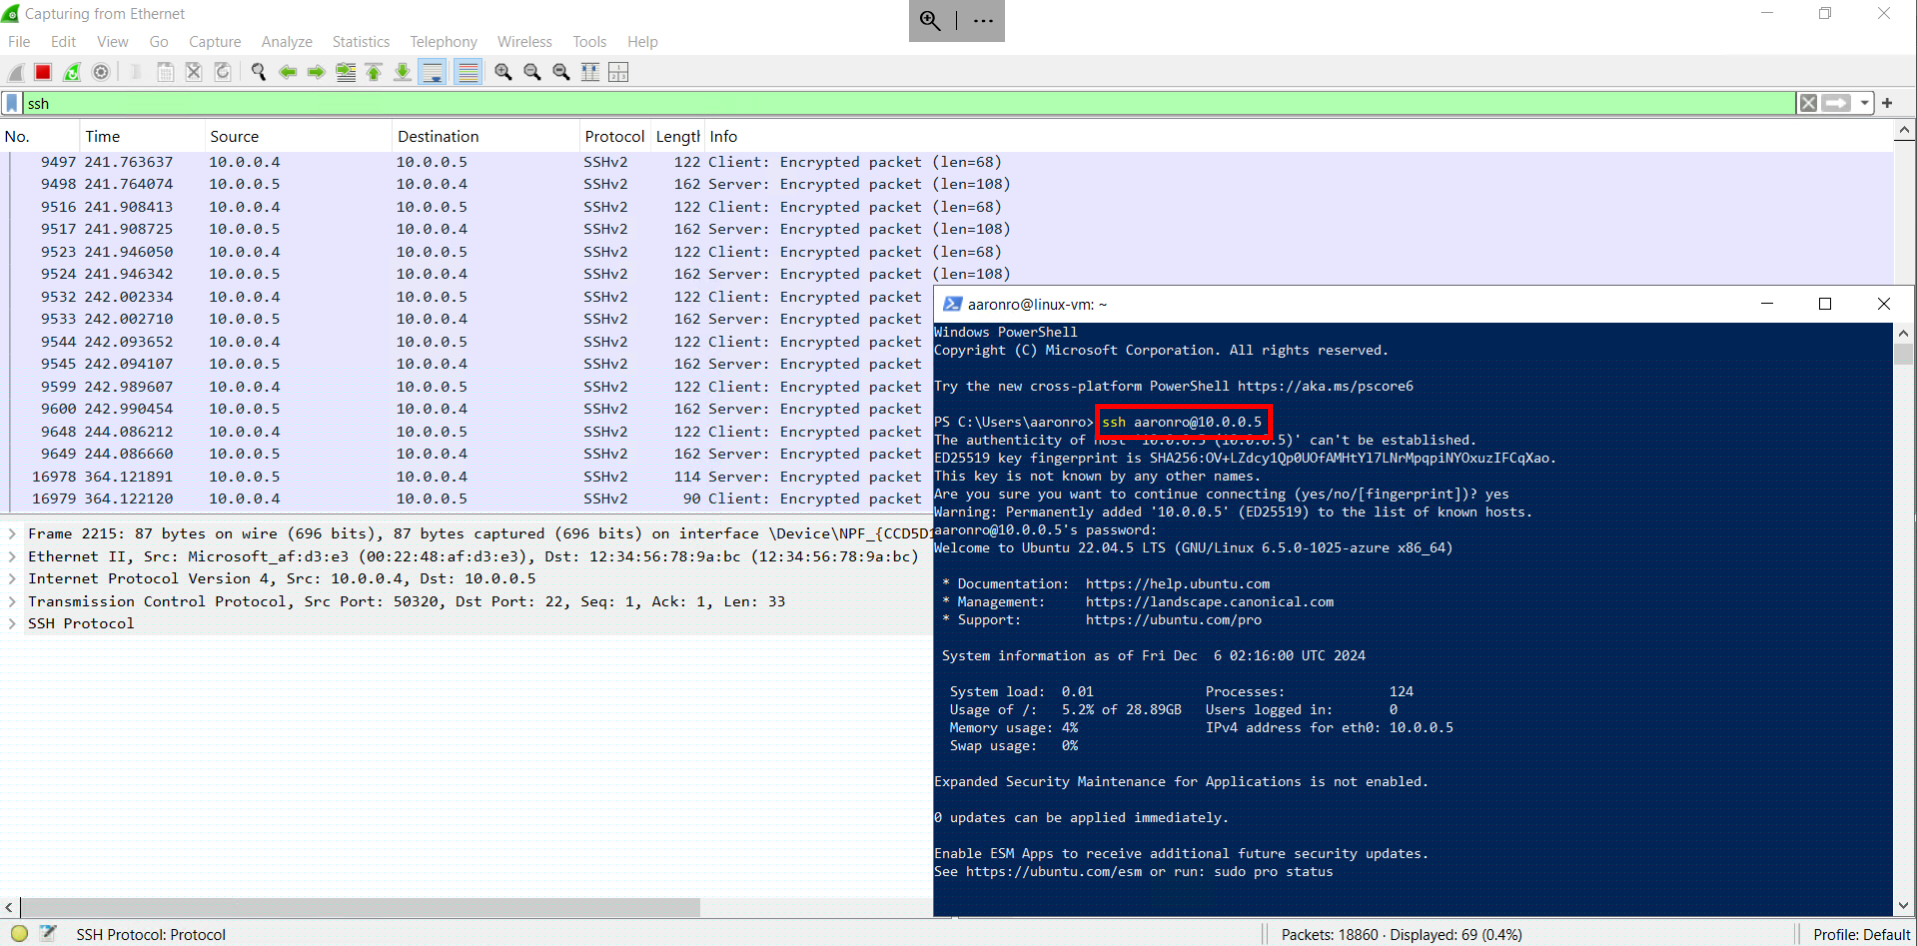Open the find packet tool
Viewport: 1917px width, 946px height.
tap(257, 71)
